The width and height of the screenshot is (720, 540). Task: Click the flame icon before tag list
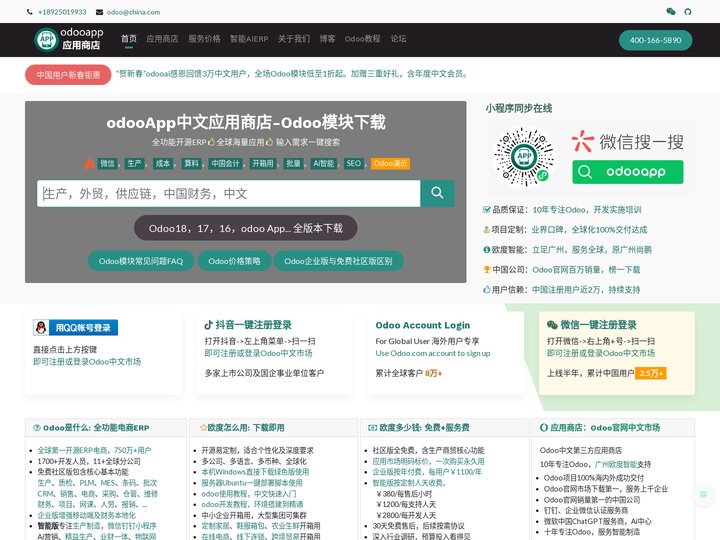89,163
